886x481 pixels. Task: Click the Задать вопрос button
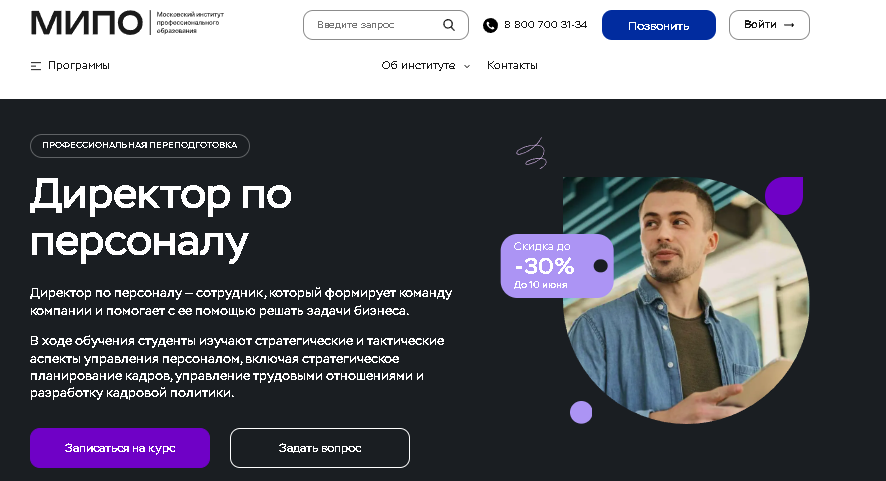tap(320, 448)
